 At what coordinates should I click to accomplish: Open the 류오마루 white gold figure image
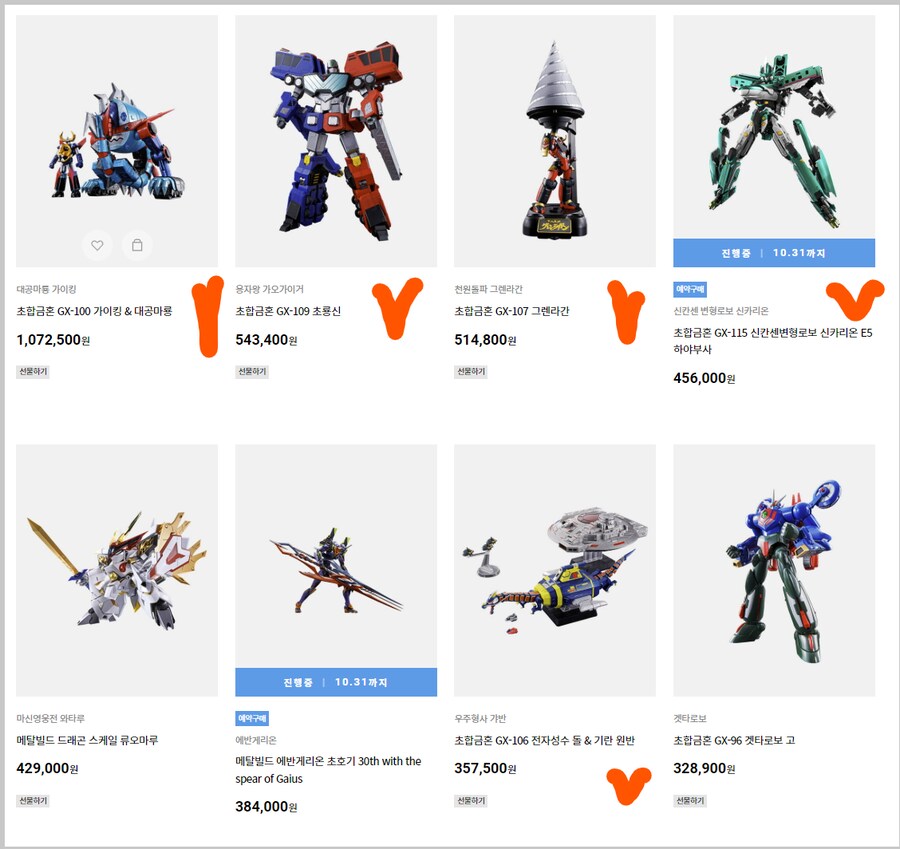(117, 570)
